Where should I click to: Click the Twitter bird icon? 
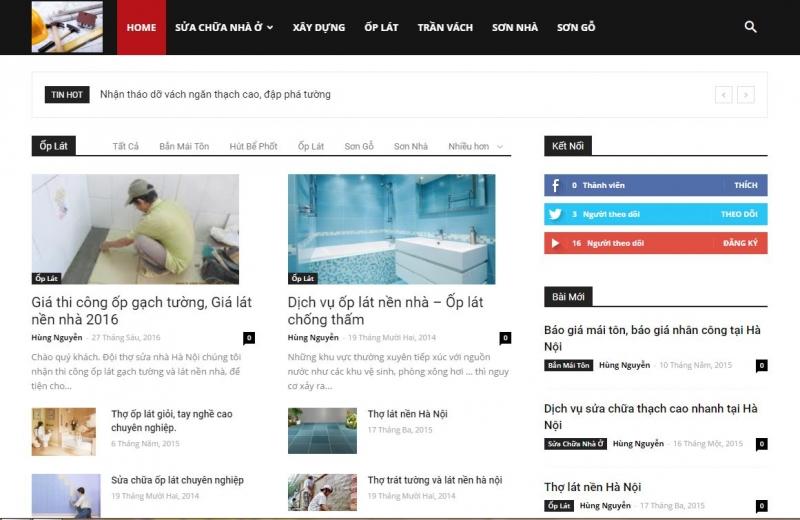point(555,214)
